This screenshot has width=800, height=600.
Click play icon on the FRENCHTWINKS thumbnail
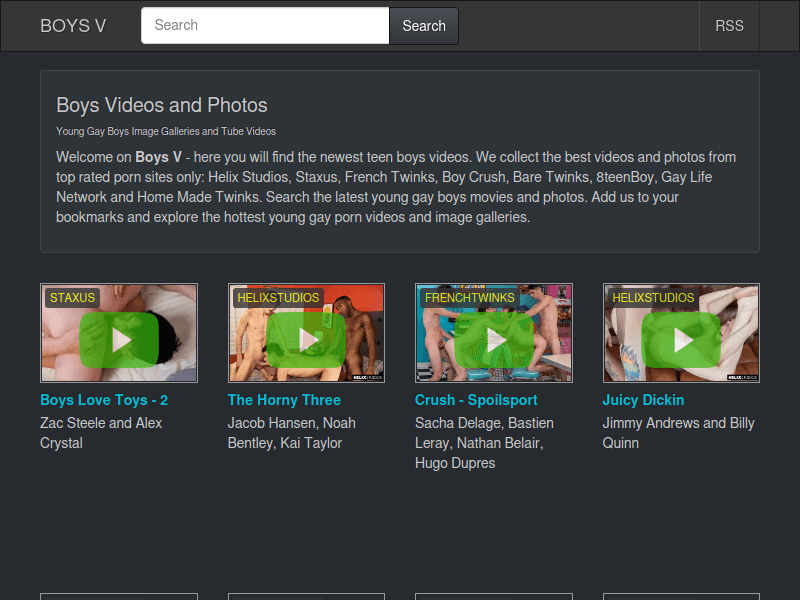(494, 340)
